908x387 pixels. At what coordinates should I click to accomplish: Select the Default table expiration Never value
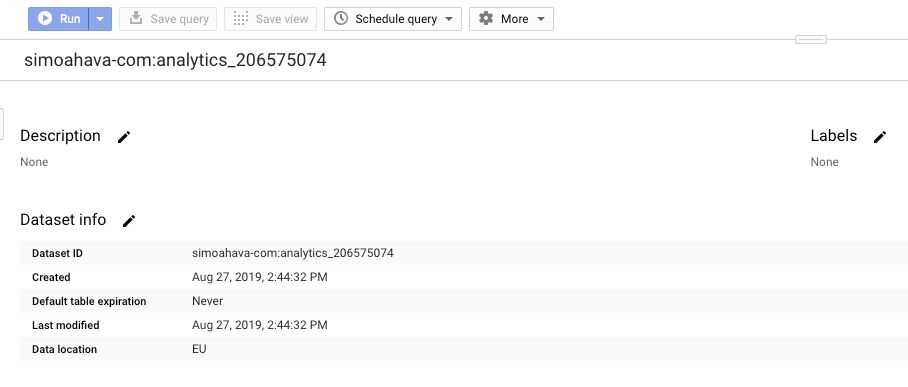pyautogui.click(x=207, y=301)
